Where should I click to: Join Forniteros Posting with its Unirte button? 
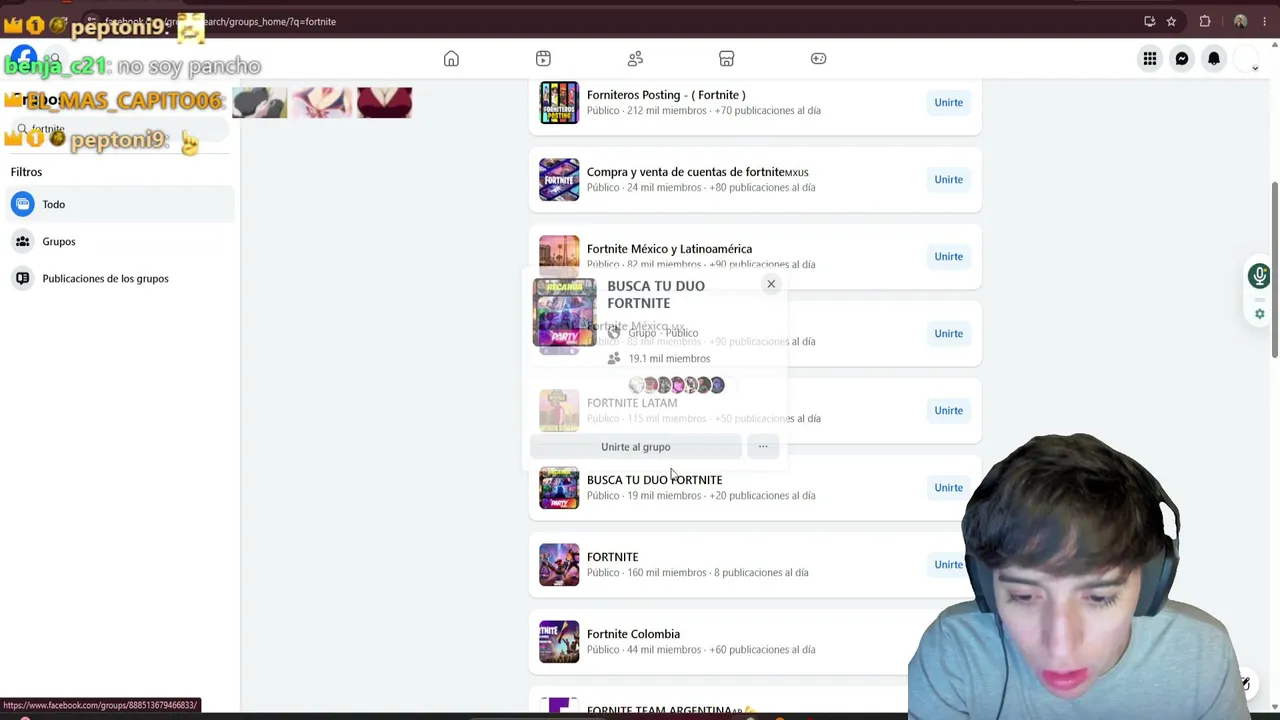pyautogui.click(x=949, y=102)
